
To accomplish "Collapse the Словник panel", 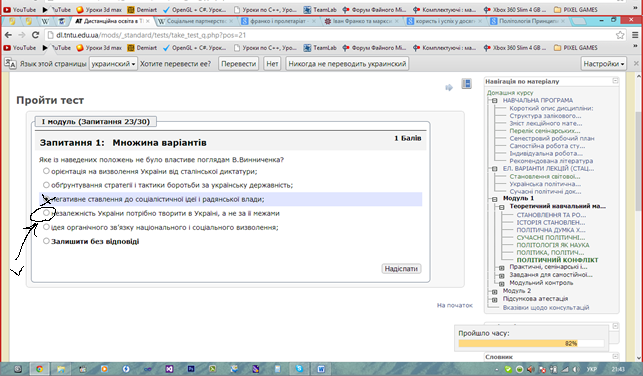I will pos(615,357).
